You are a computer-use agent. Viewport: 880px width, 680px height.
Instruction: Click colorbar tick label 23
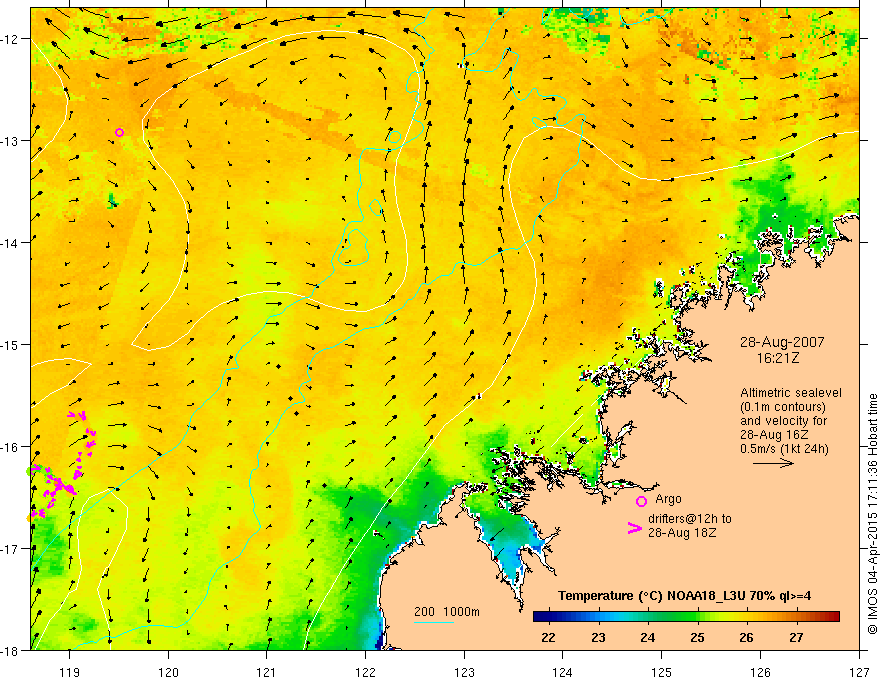coord(598,638)
